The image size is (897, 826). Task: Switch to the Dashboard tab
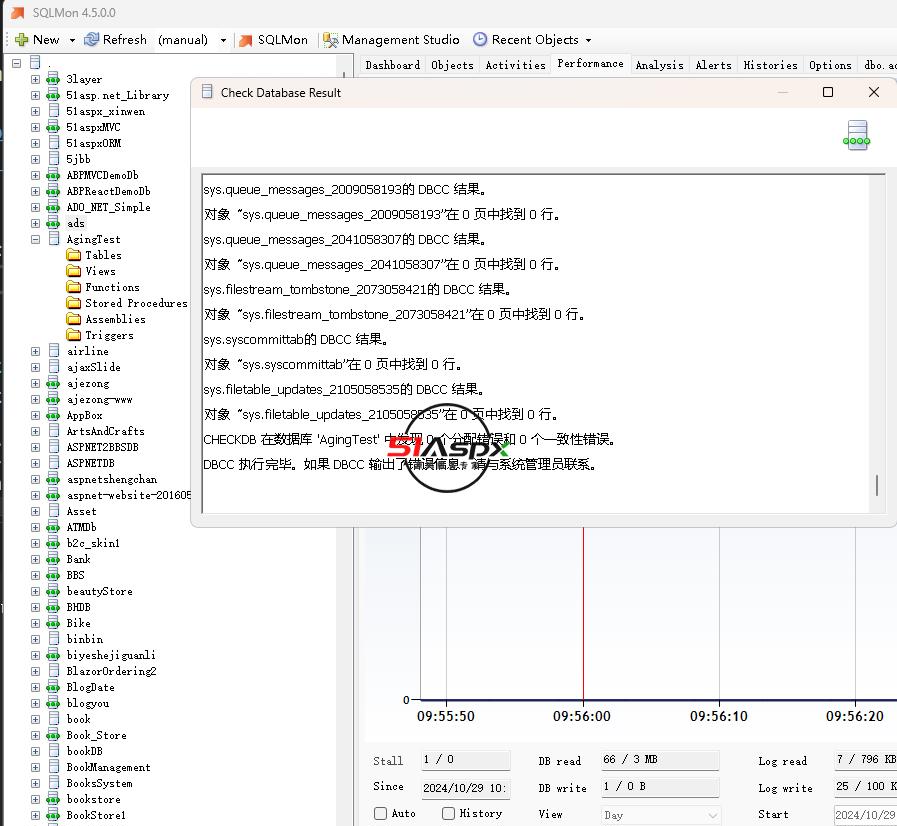coord(392,65)
